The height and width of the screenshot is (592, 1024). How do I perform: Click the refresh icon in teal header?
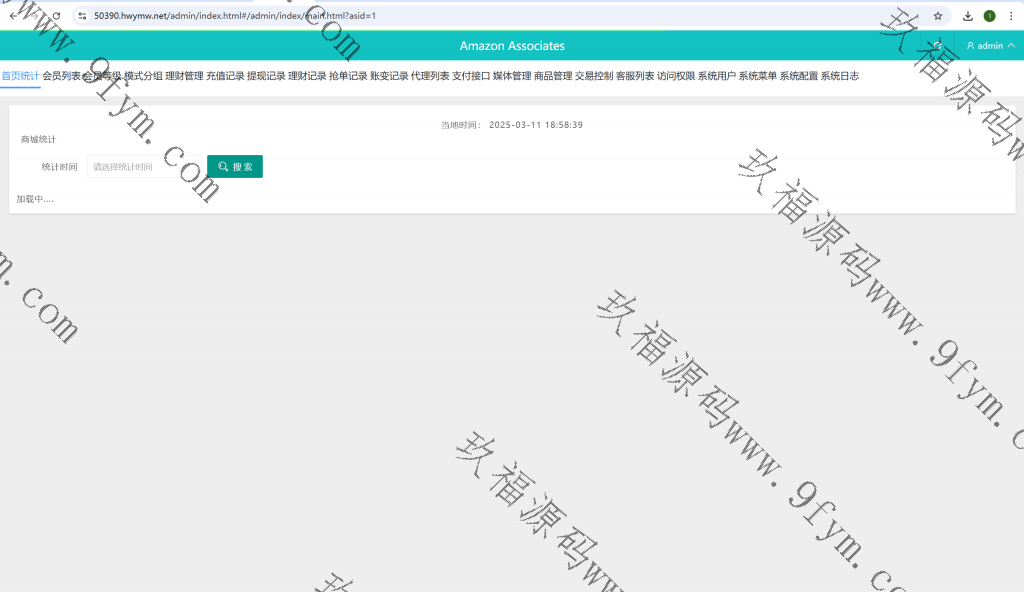937,46
